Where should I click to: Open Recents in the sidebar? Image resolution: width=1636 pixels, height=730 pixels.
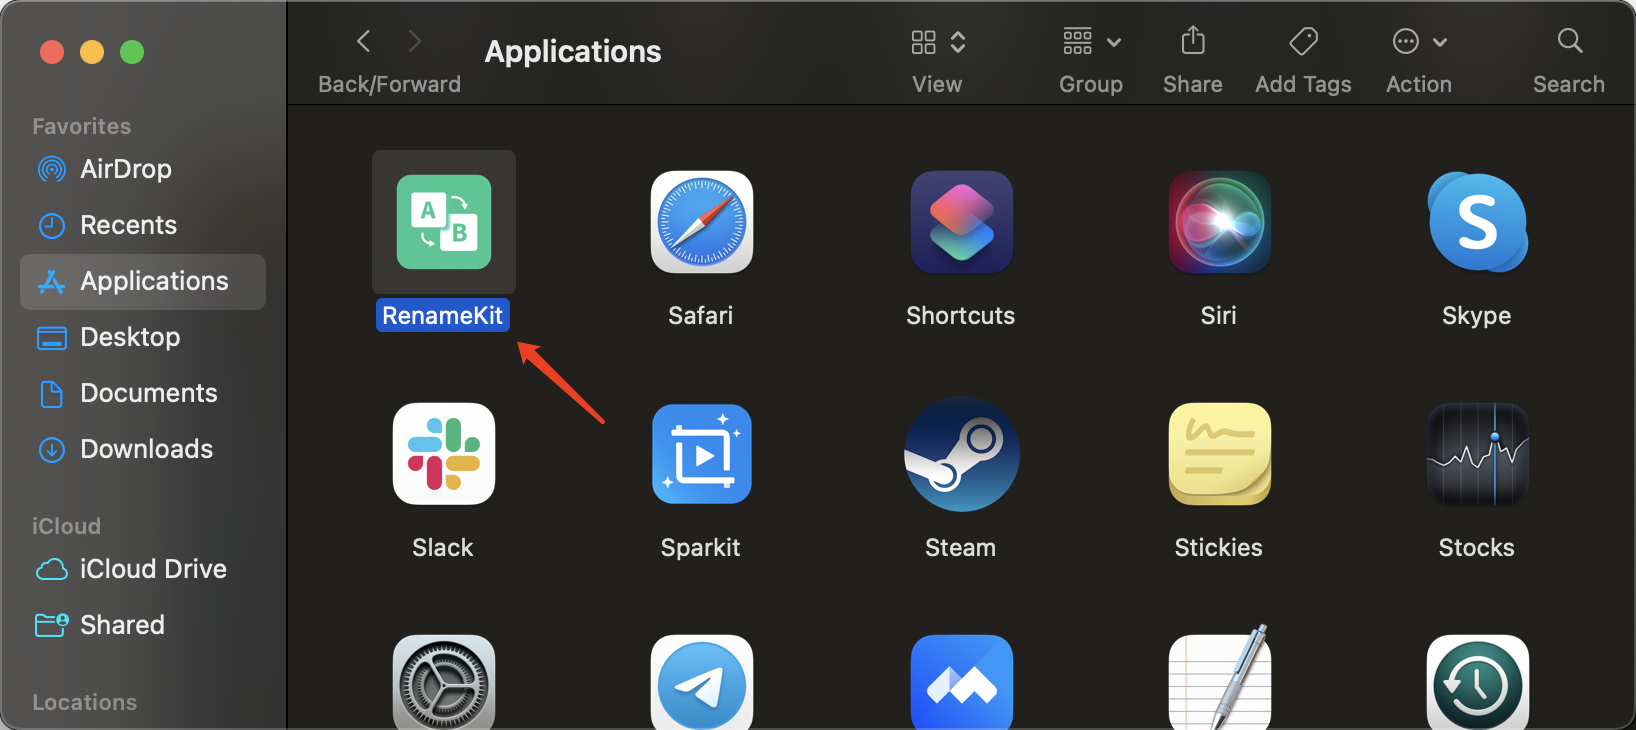point(143,225)
